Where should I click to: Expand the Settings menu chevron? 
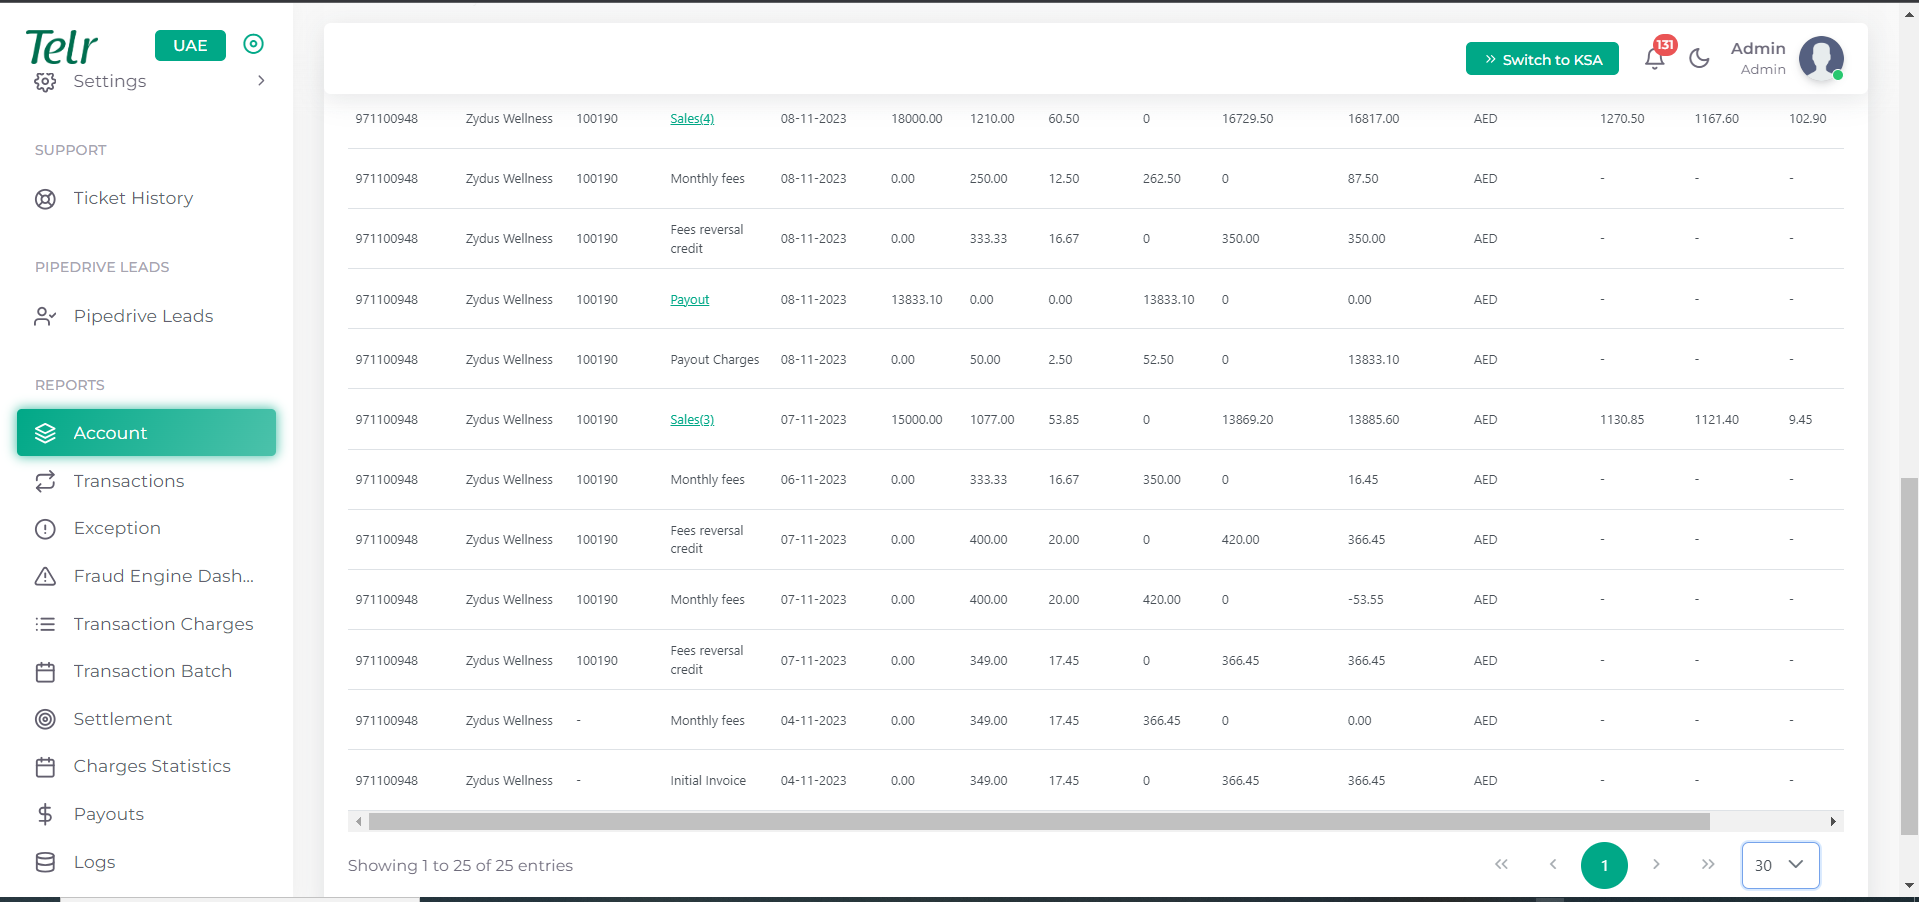(x=261, y=81)
